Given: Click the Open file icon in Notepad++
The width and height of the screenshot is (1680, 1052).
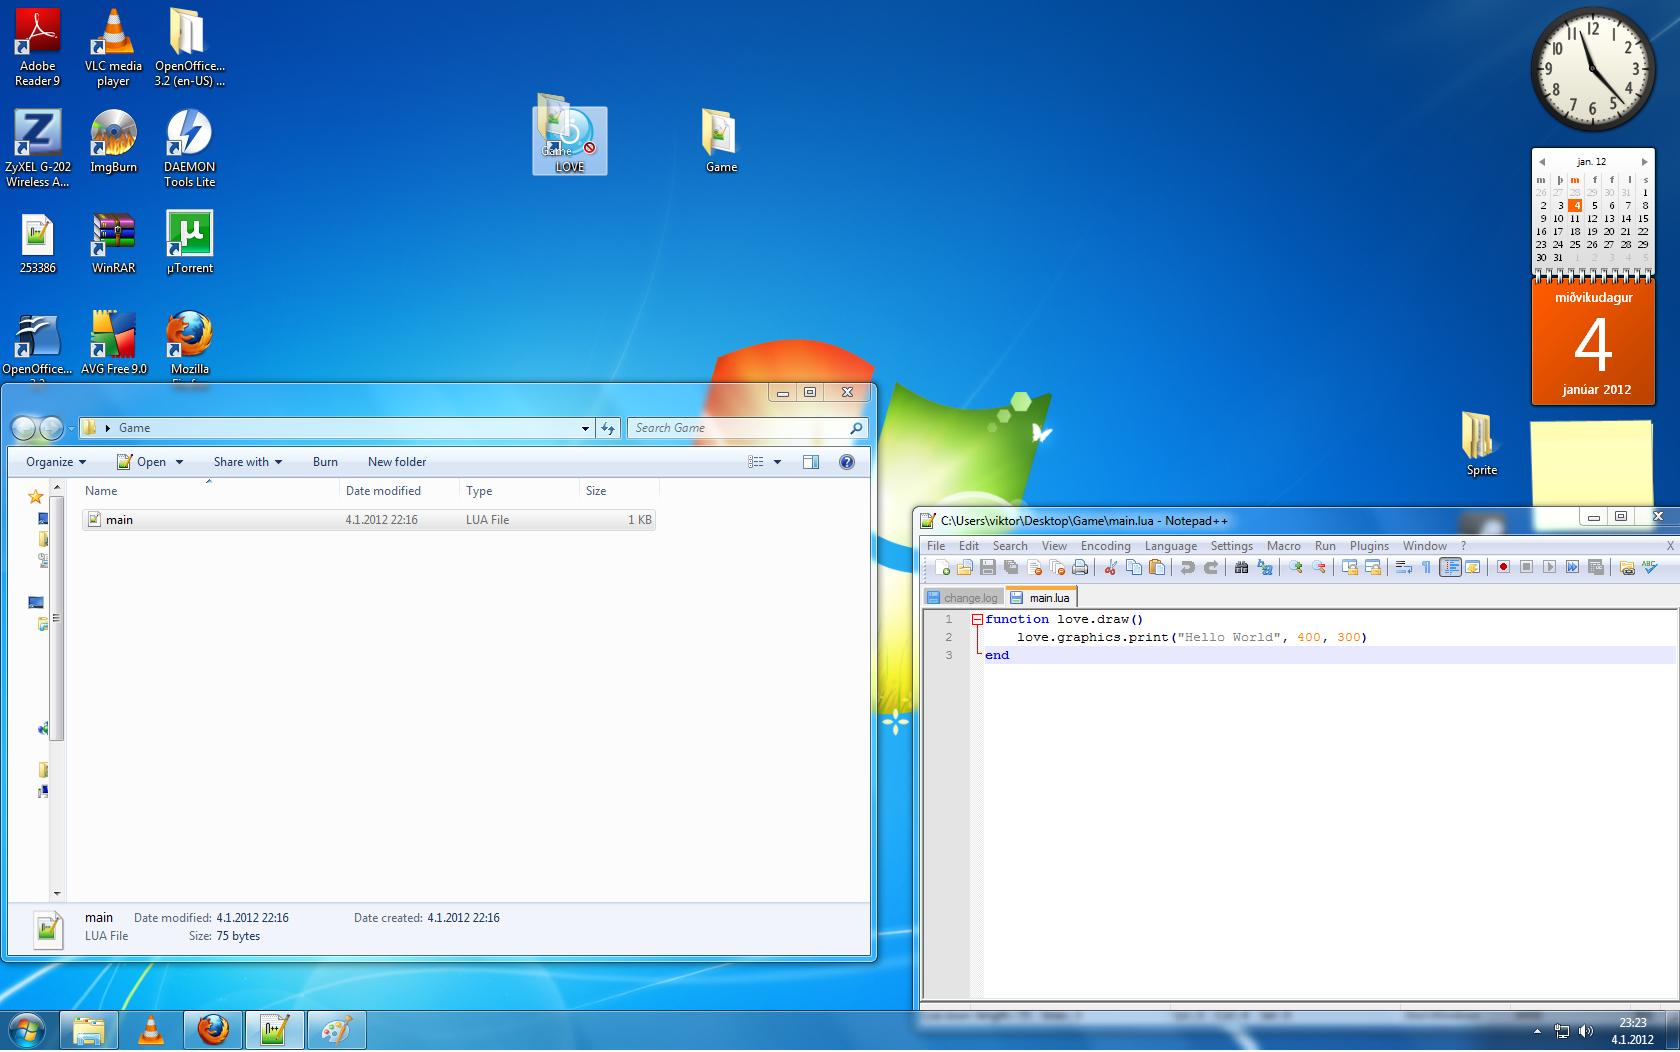Looking at the screenshot, I should [x=964, y=567].
